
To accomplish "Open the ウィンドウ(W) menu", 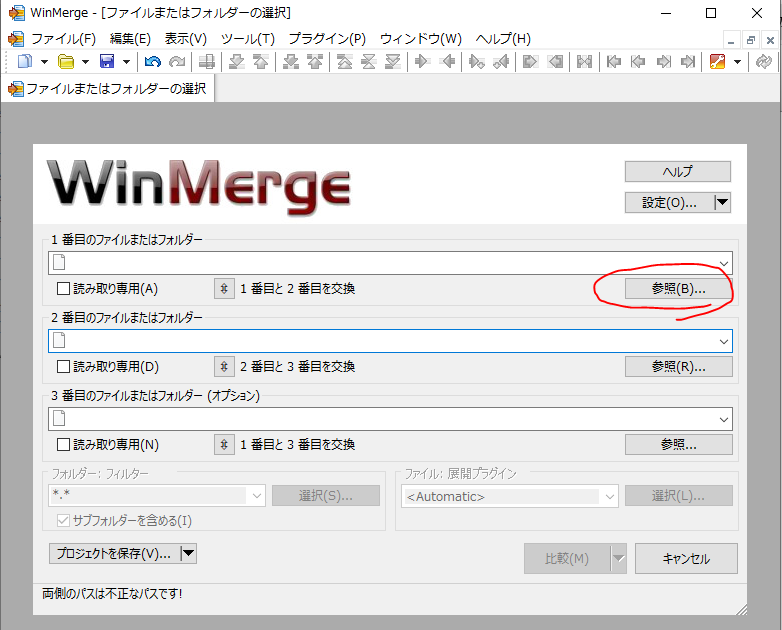I will point(421,38).
